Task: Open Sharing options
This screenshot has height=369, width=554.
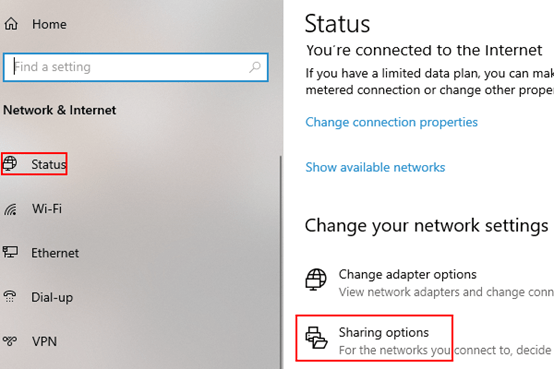Action: pos(384,333)
